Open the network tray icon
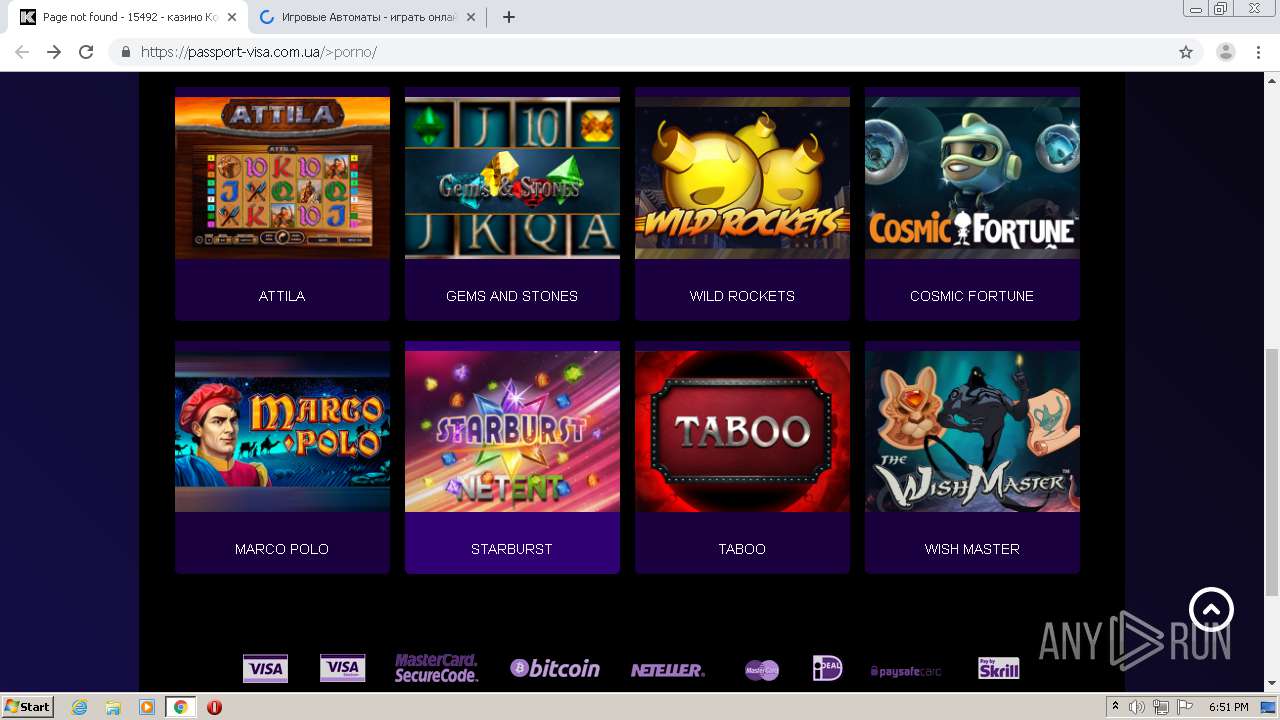This screenshot has width=1280, height=720. [1160, 707]
